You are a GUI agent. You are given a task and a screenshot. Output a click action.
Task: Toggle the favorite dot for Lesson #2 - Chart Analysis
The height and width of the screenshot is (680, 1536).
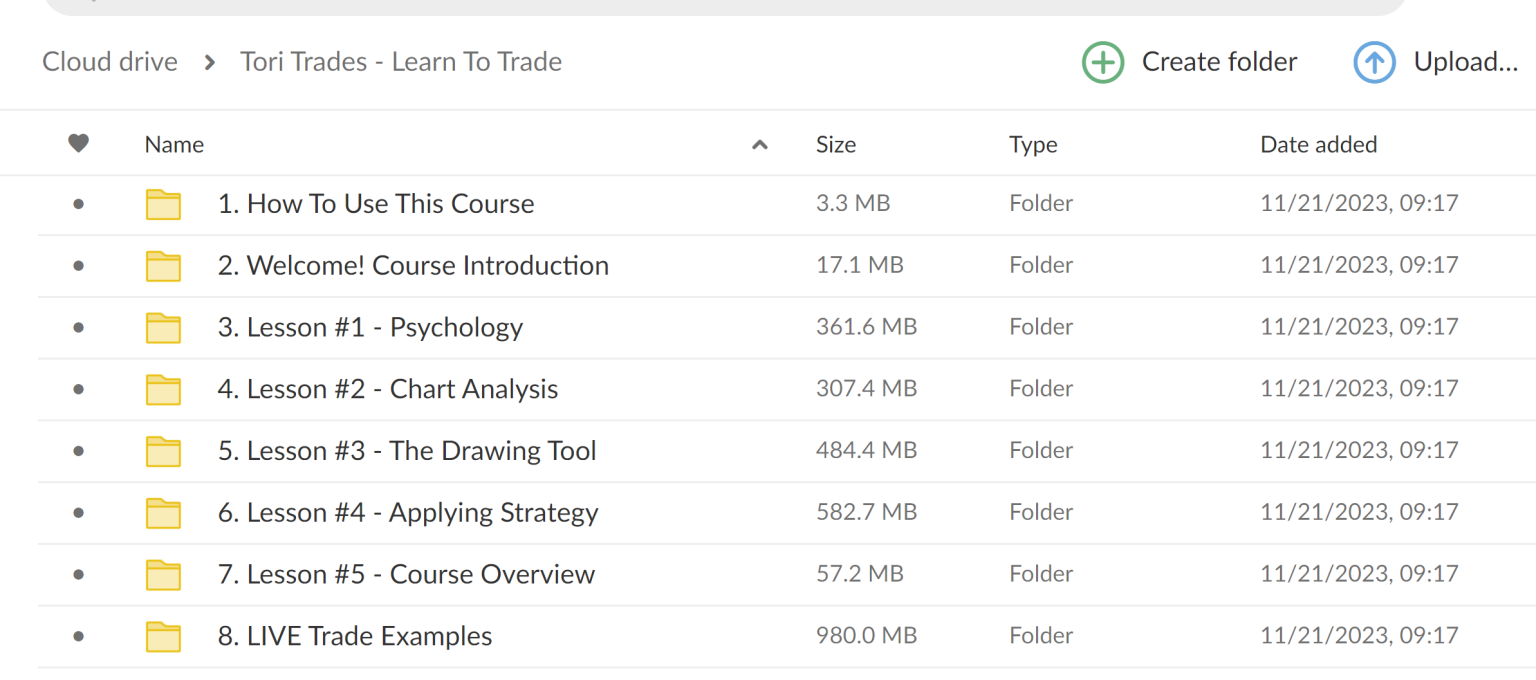point(78,389)
